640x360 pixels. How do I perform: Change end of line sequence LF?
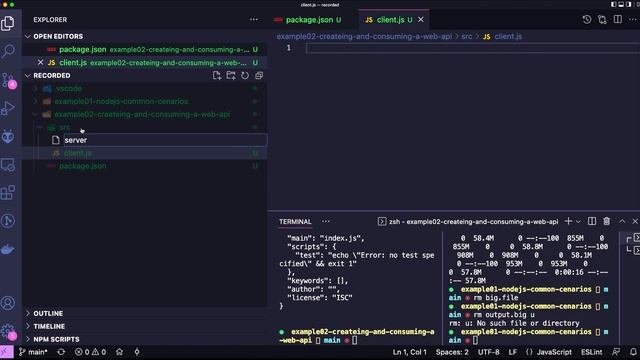coord(513,352)
